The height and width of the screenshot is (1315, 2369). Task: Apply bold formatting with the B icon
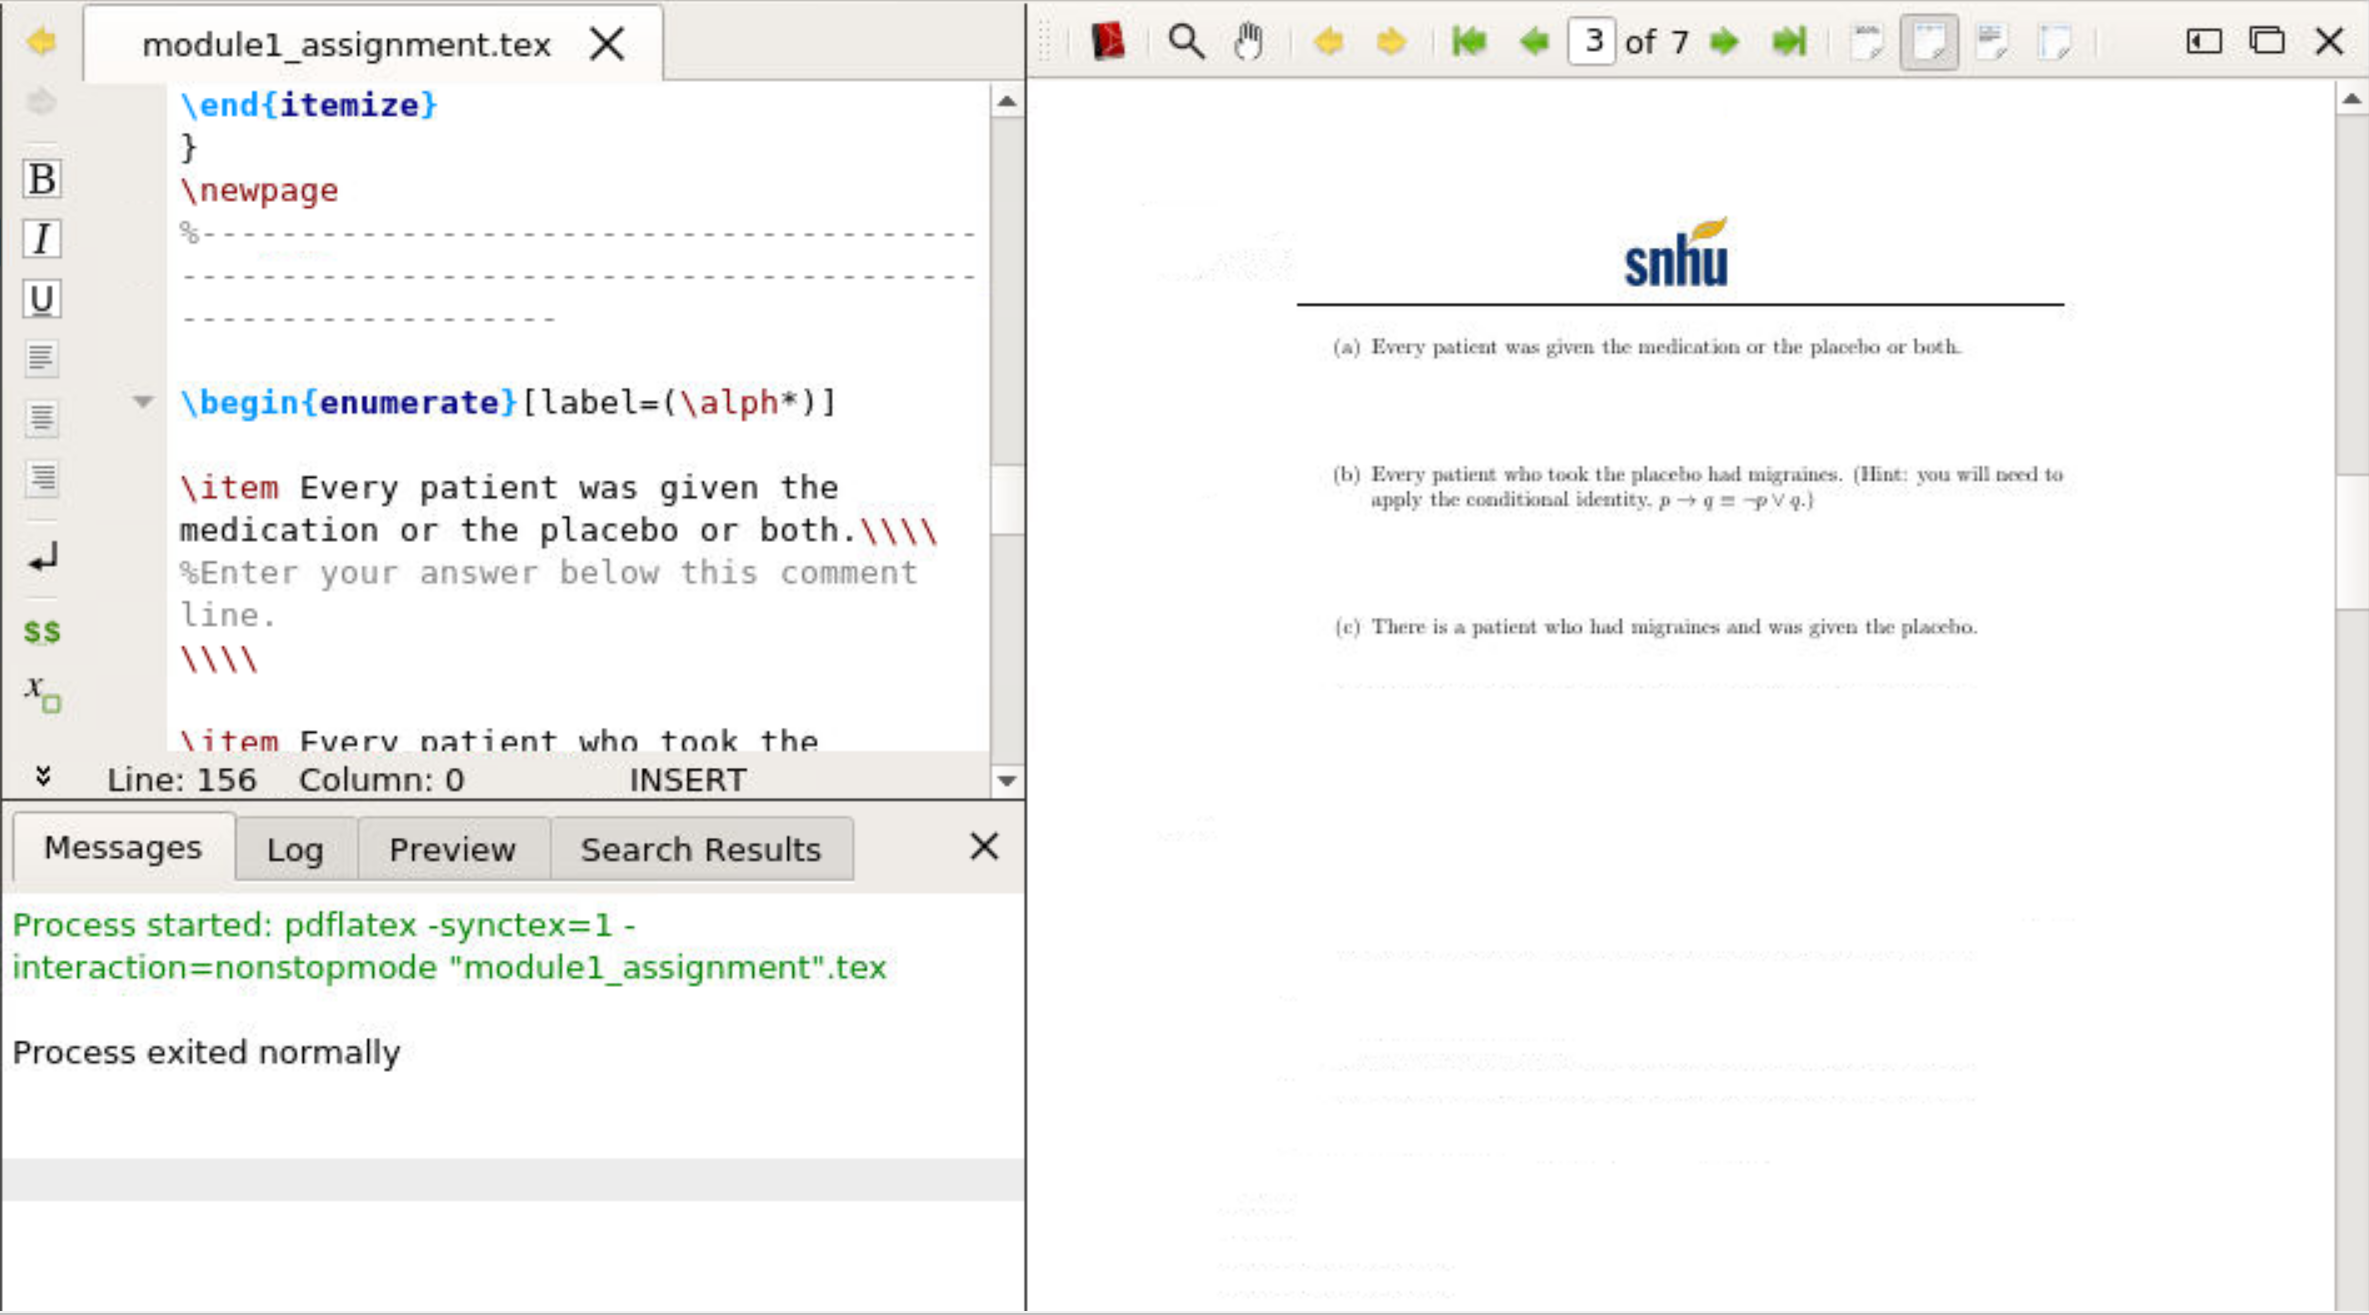(x=41, y=179)
